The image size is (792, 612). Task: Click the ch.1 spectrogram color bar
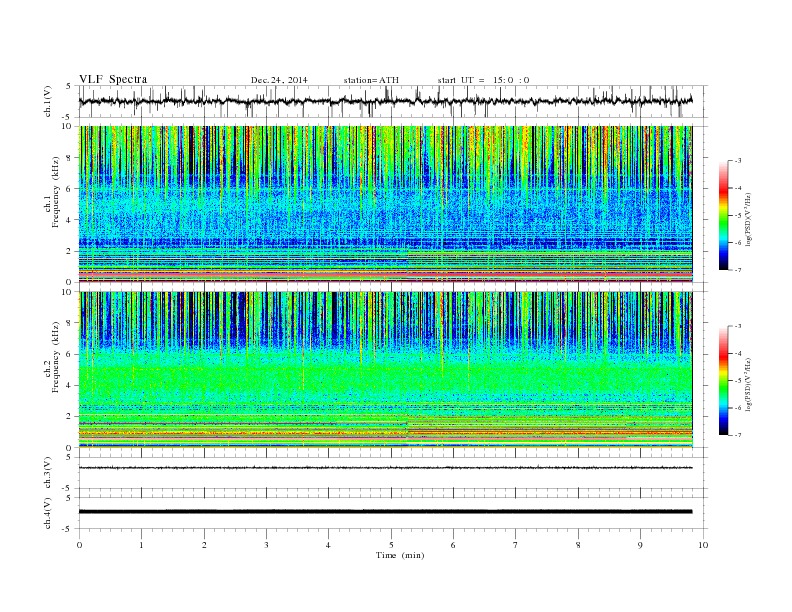[x=723, y=216]
